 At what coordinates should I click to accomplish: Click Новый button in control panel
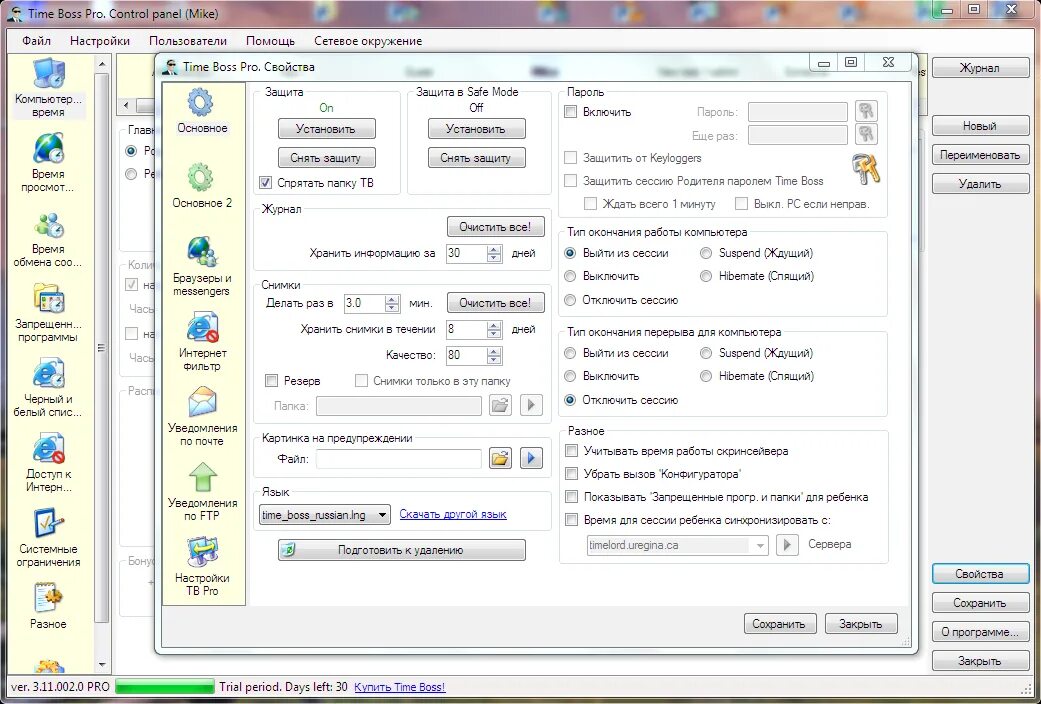point(980,126)
